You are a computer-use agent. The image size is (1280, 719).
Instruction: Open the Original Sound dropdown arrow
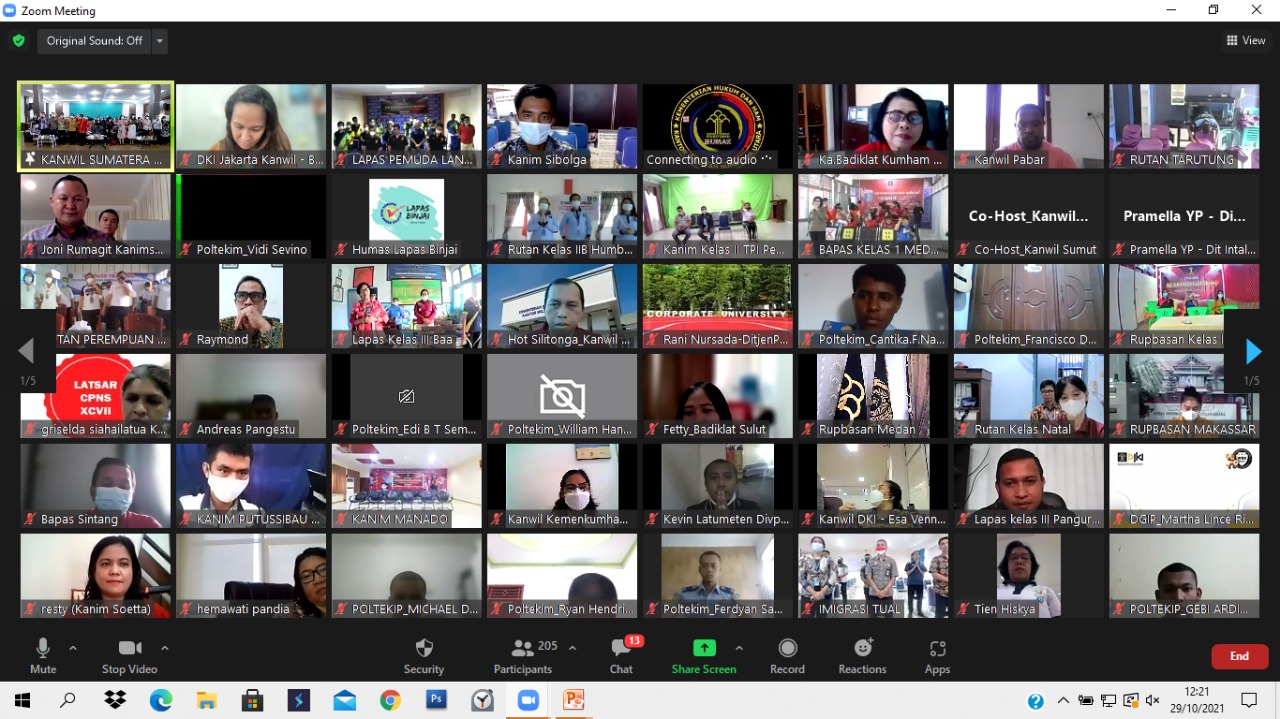point(160,41)
